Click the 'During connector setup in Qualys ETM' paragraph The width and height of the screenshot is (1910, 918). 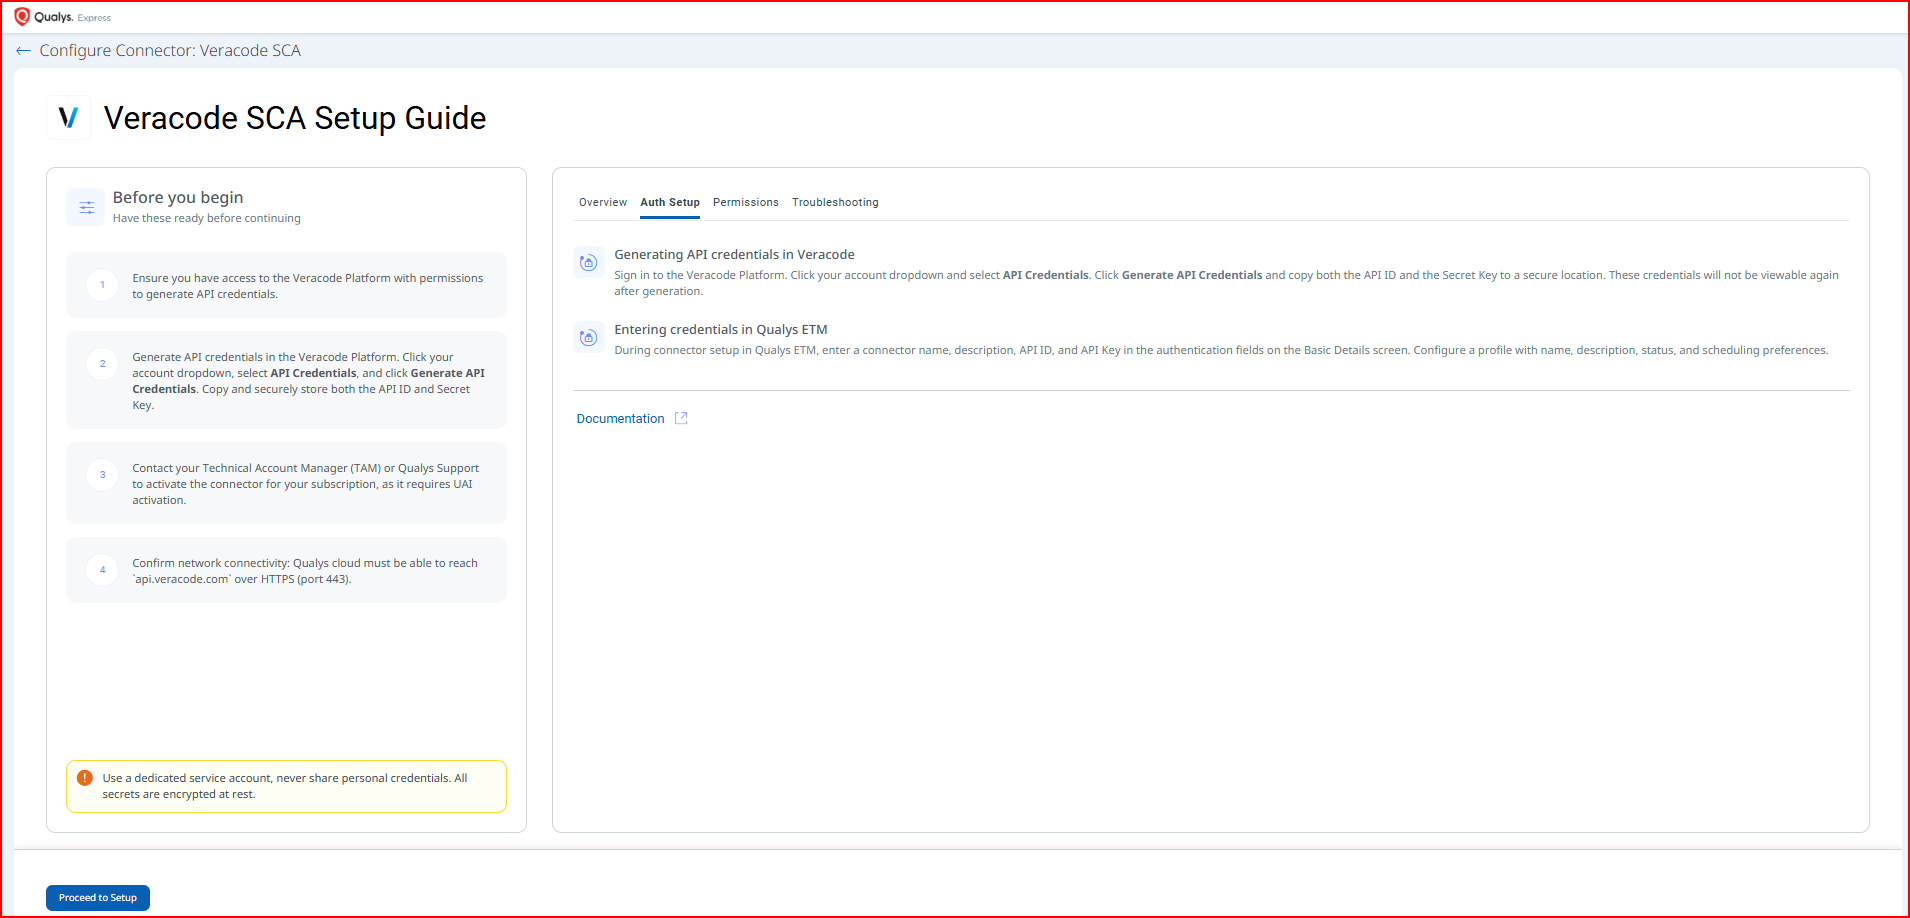coord(1221,350)
